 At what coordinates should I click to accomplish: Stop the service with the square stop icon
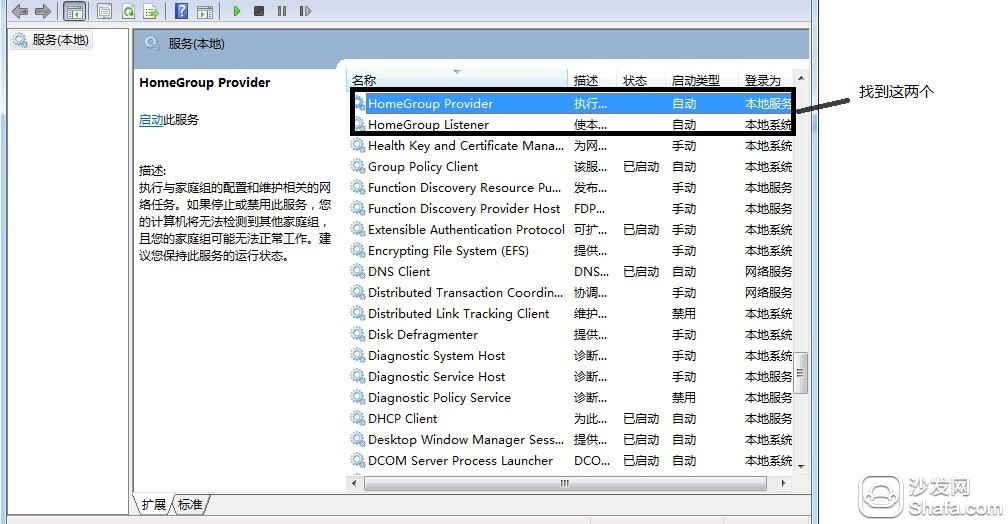pyautogui.click(x=259, y=11)
